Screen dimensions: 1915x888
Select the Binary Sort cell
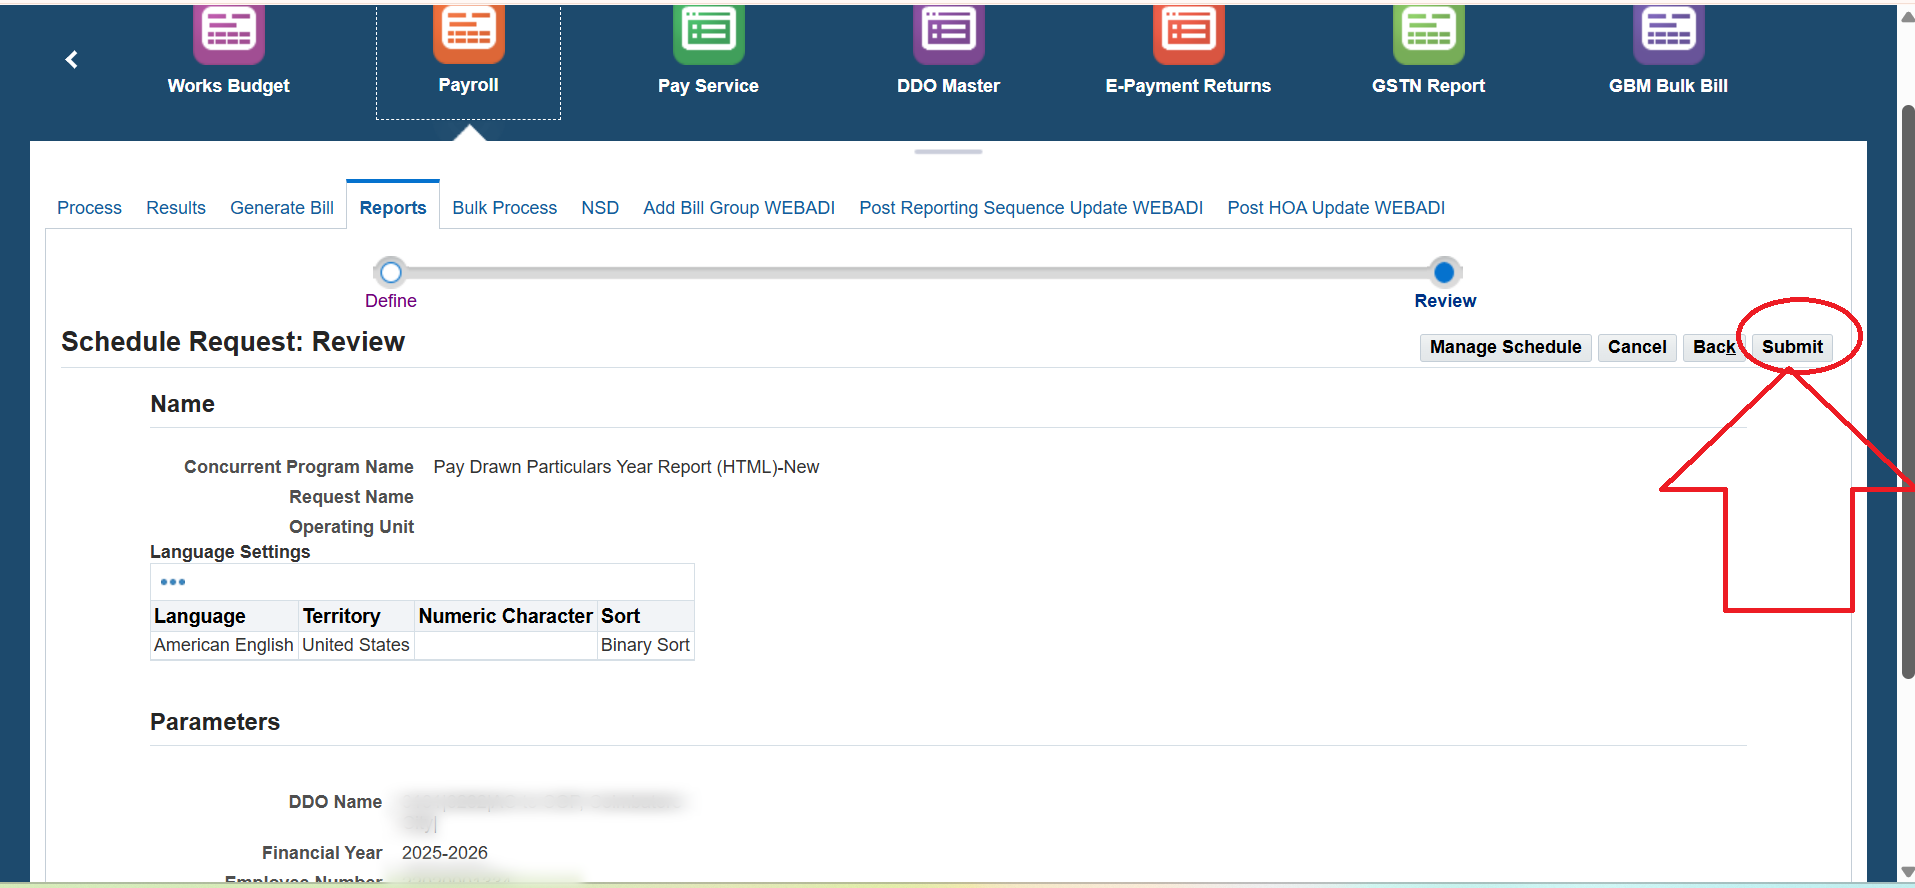point(646,645)
